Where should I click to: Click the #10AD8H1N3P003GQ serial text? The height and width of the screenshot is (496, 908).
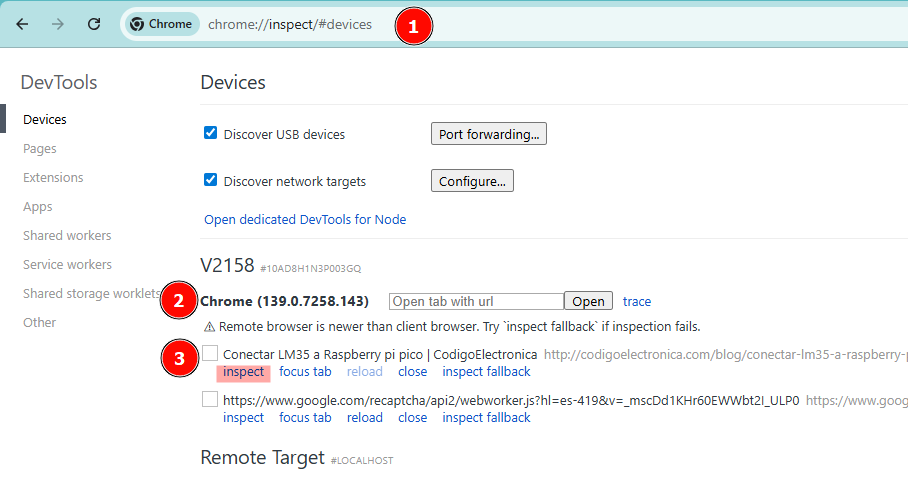point(310,269)
